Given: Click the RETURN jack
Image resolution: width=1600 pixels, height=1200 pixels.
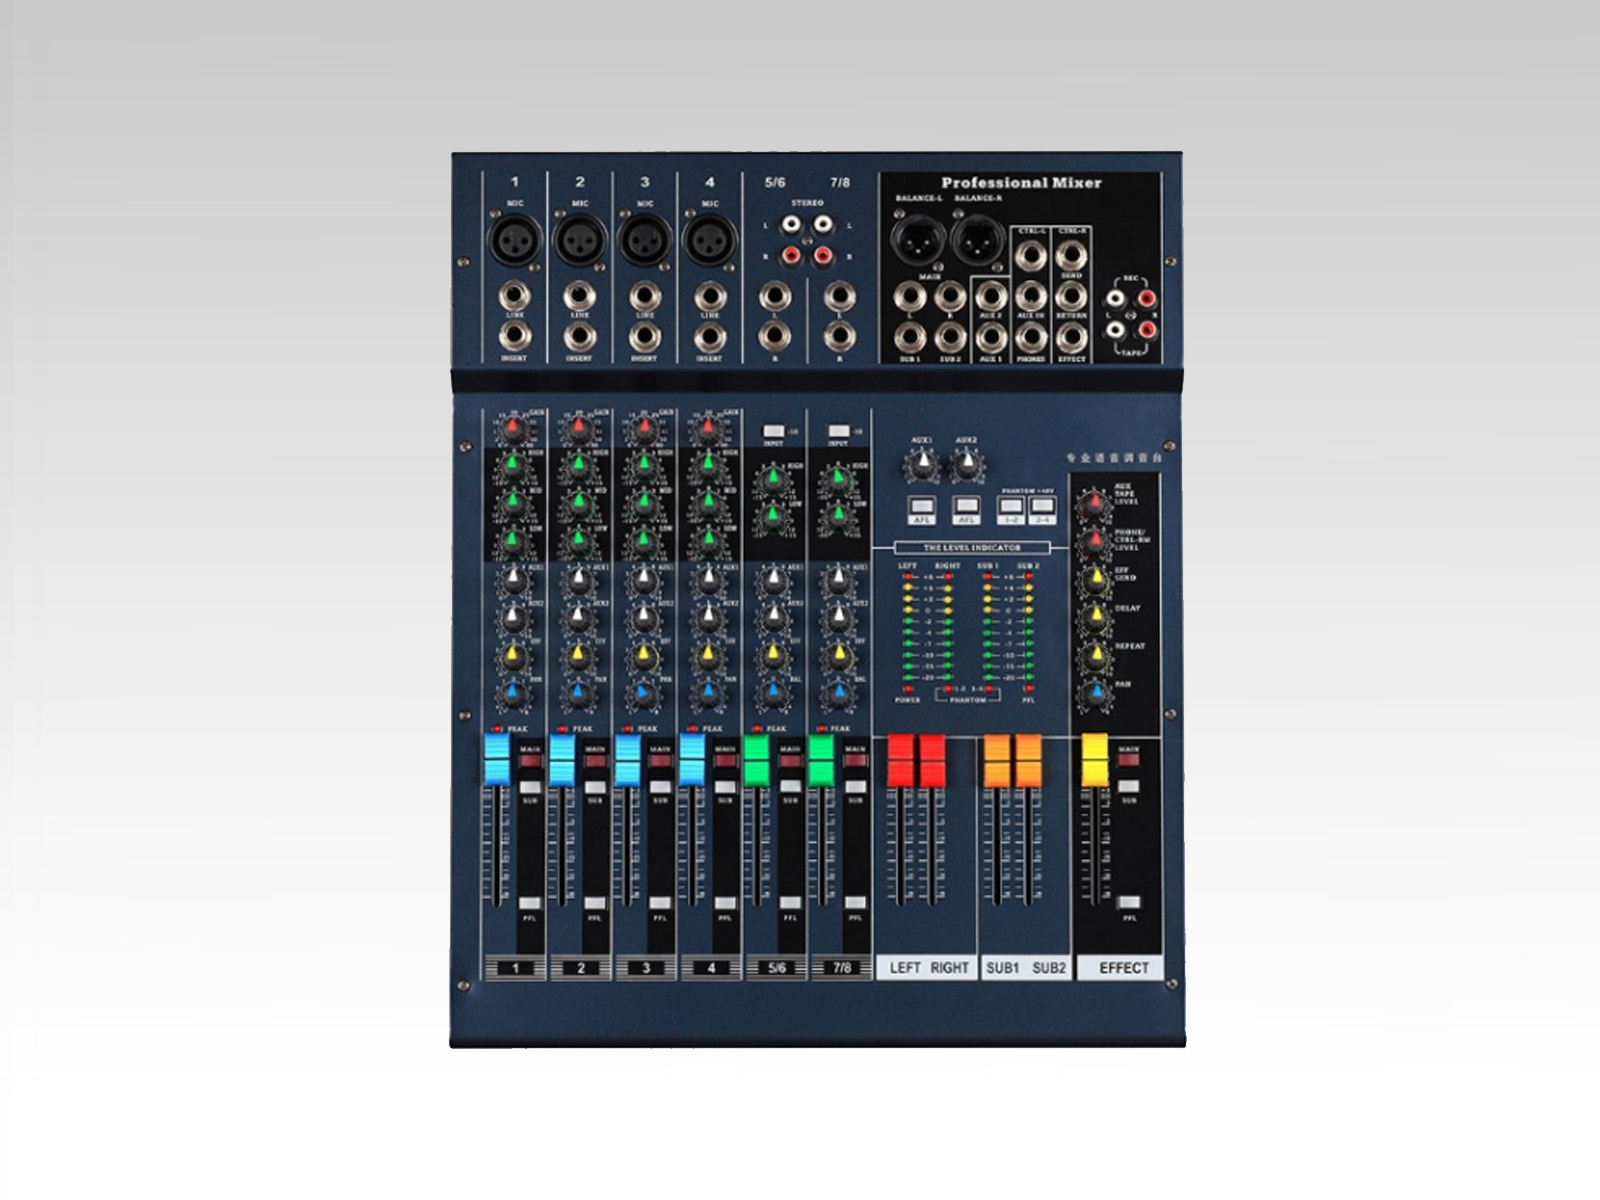Looking at the screenshot, I should pos(1071,296).
